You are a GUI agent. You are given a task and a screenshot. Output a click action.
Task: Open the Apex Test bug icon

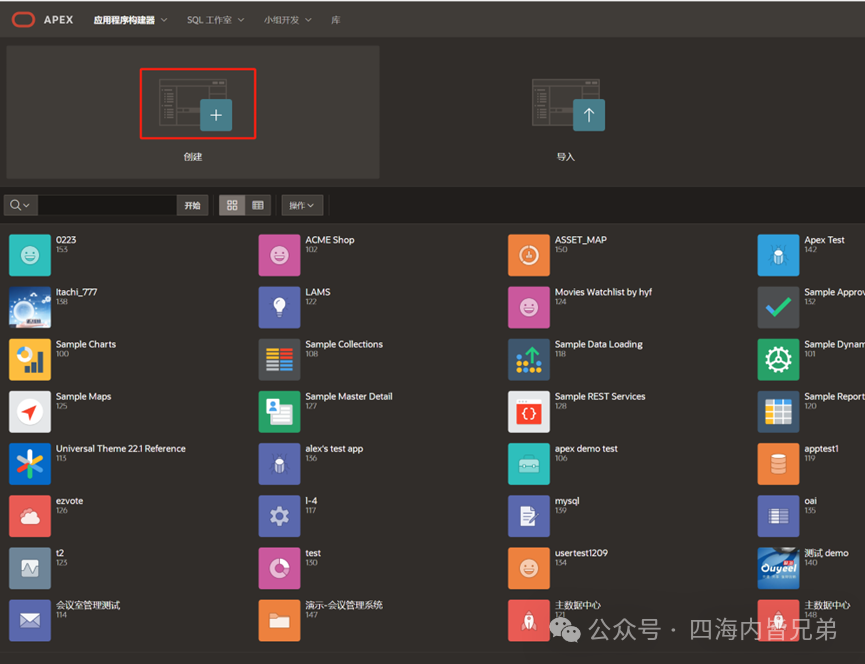[778, 255]
